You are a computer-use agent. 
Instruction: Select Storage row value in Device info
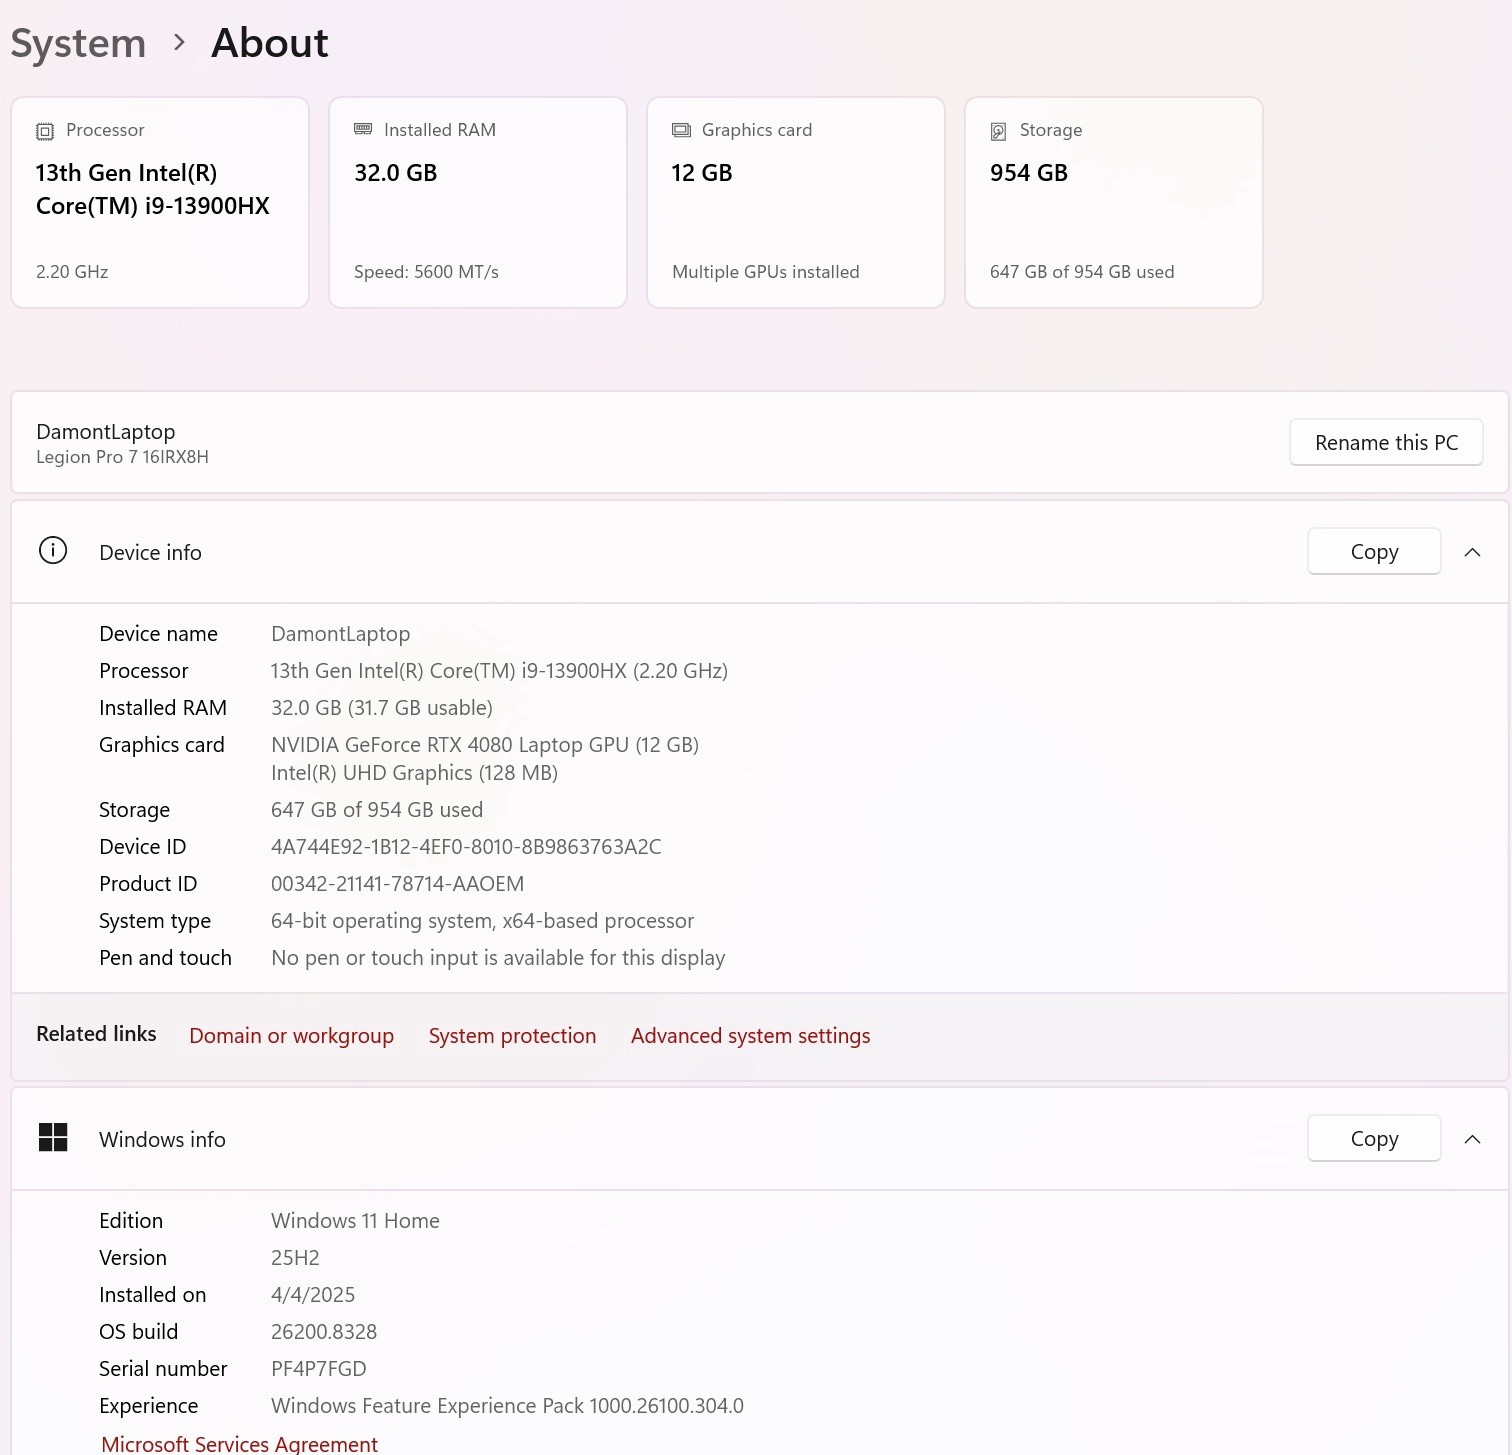(377, 809)
